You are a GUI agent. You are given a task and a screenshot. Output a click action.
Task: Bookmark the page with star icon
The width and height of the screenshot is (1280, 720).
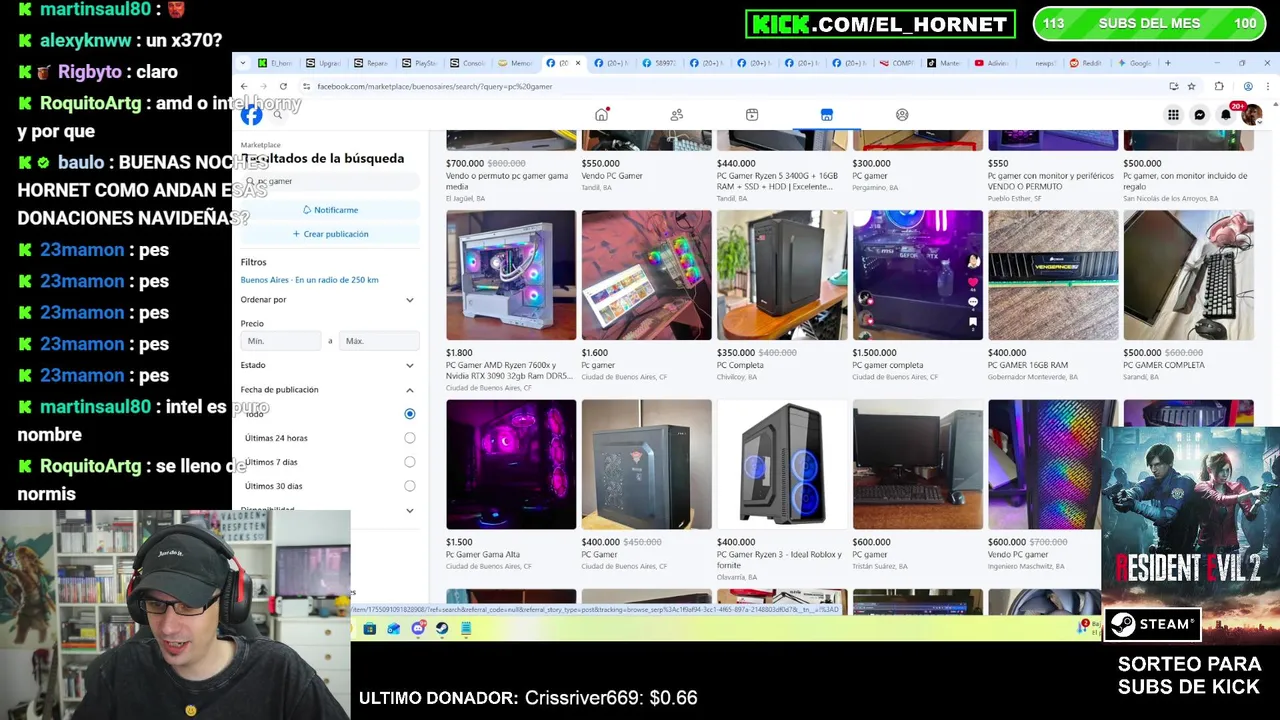1192,86
